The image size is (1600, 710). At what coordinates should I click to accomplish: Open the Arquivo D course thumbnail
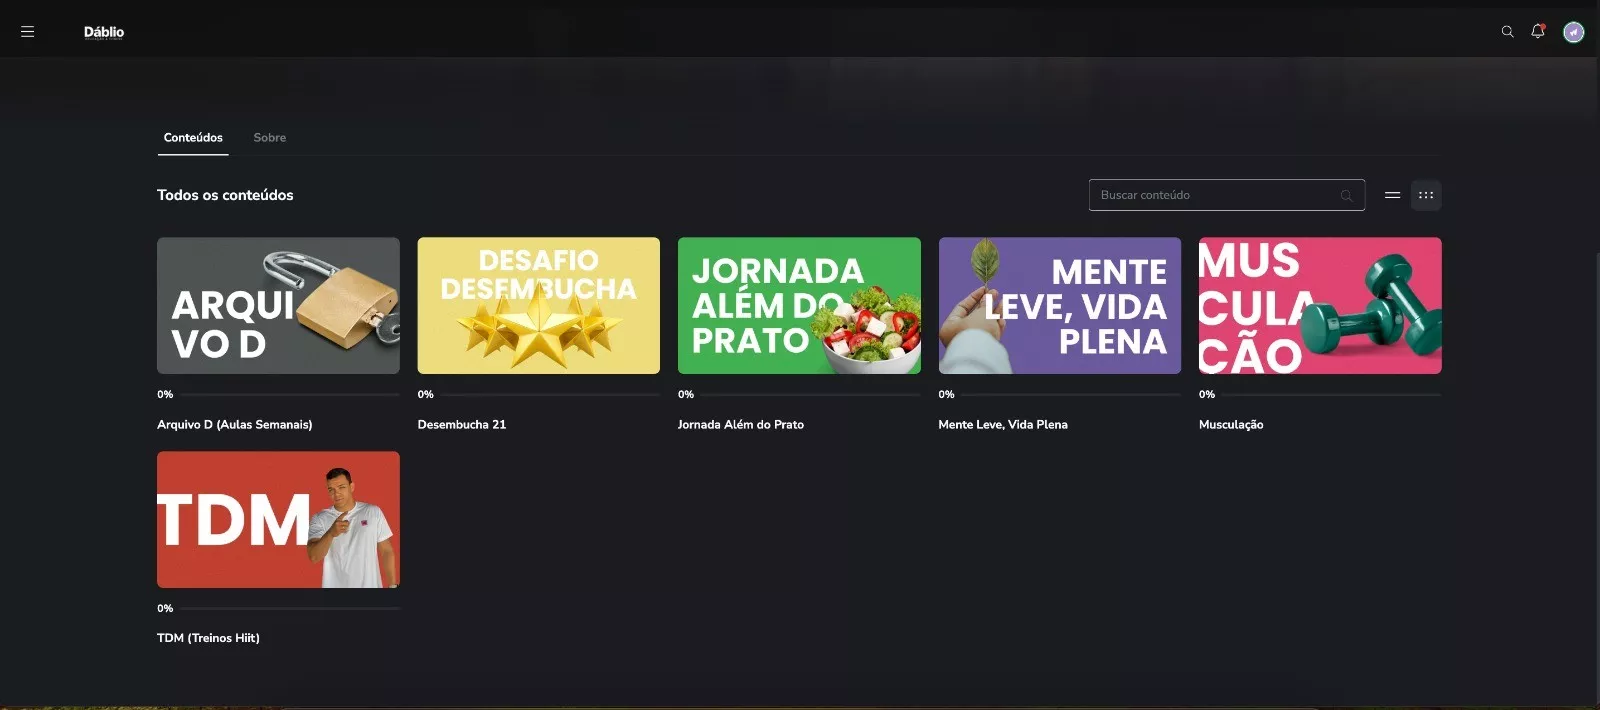278,305
